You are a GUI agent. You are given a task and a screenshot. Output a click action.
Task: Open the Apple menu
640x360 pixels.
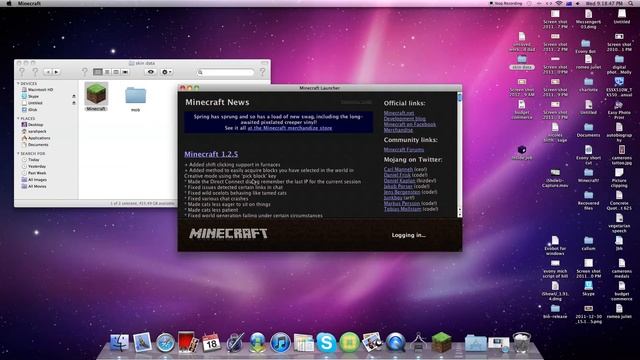pyautogui.click(x=9, y=3)
